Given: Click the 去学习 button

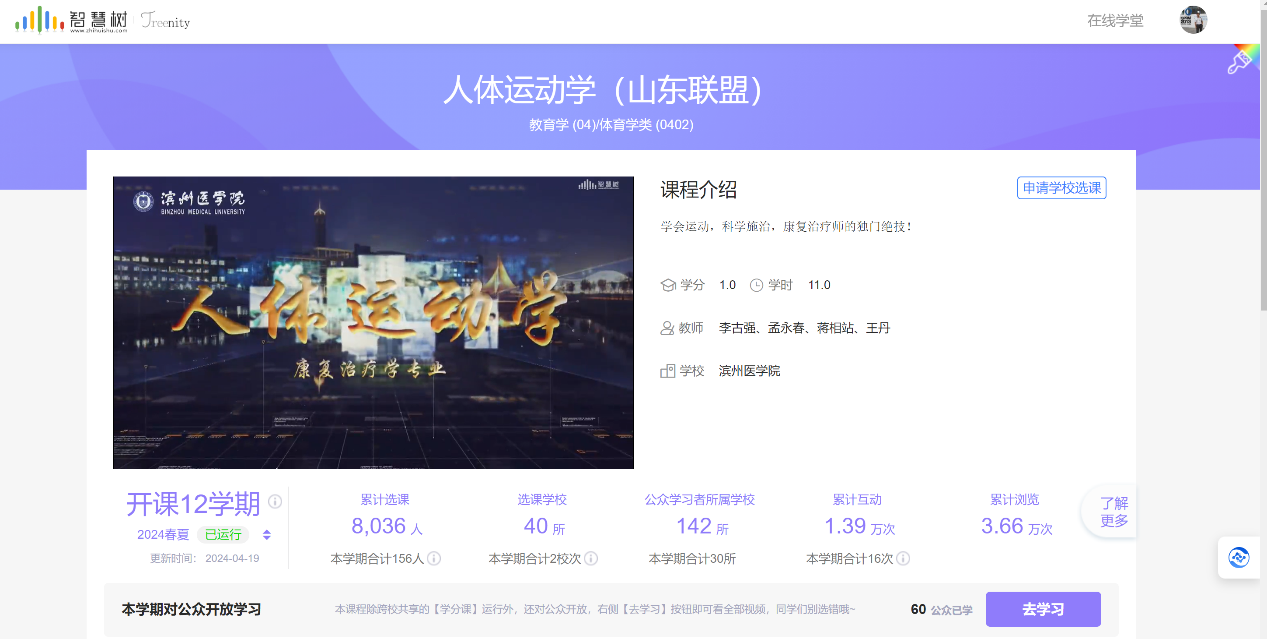Looking at the screenshot, I should click(1043, 609).
